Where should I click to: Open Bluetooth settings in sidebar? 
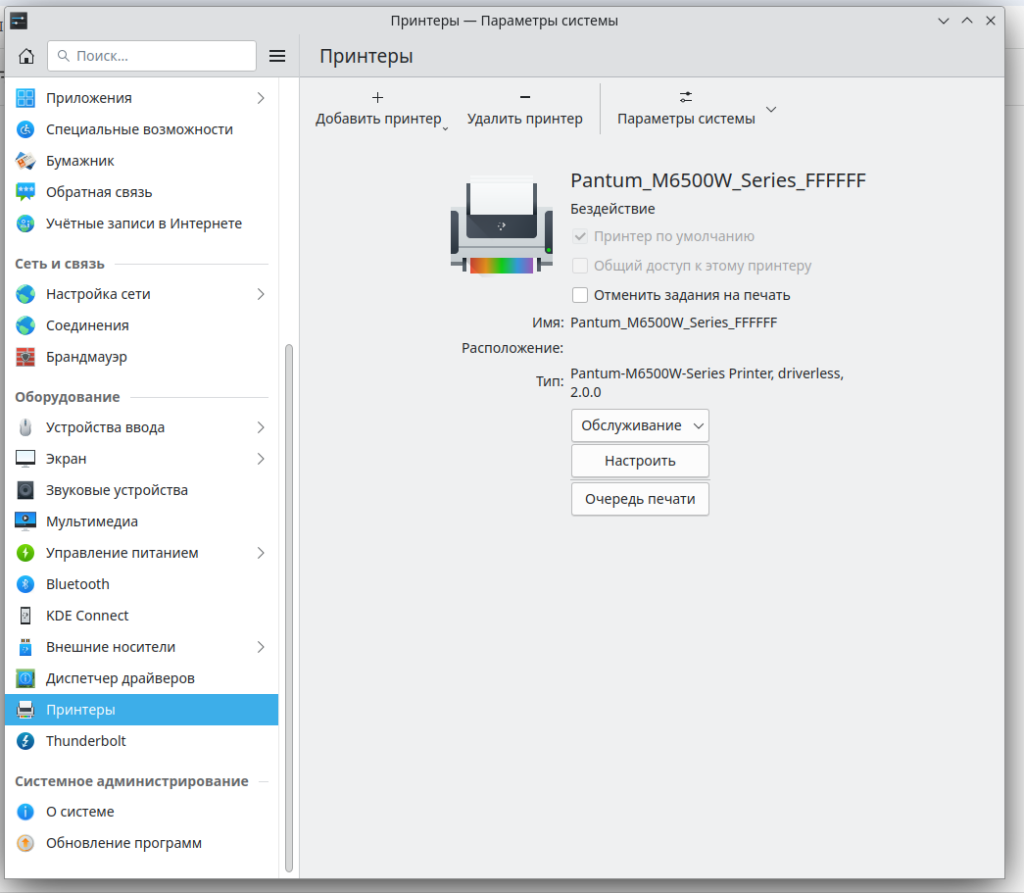[77, 584]
